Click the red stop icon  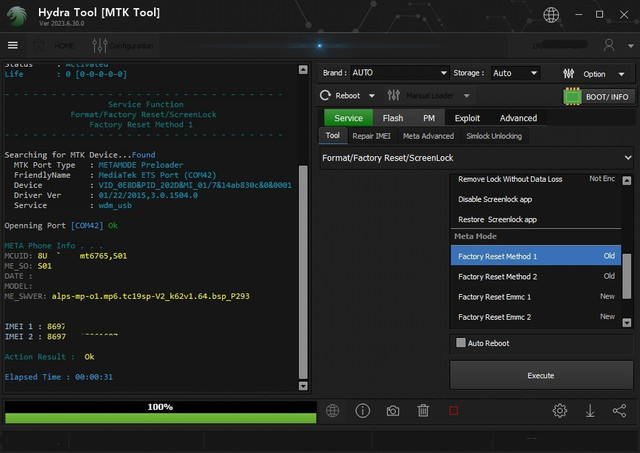[453, 411]
